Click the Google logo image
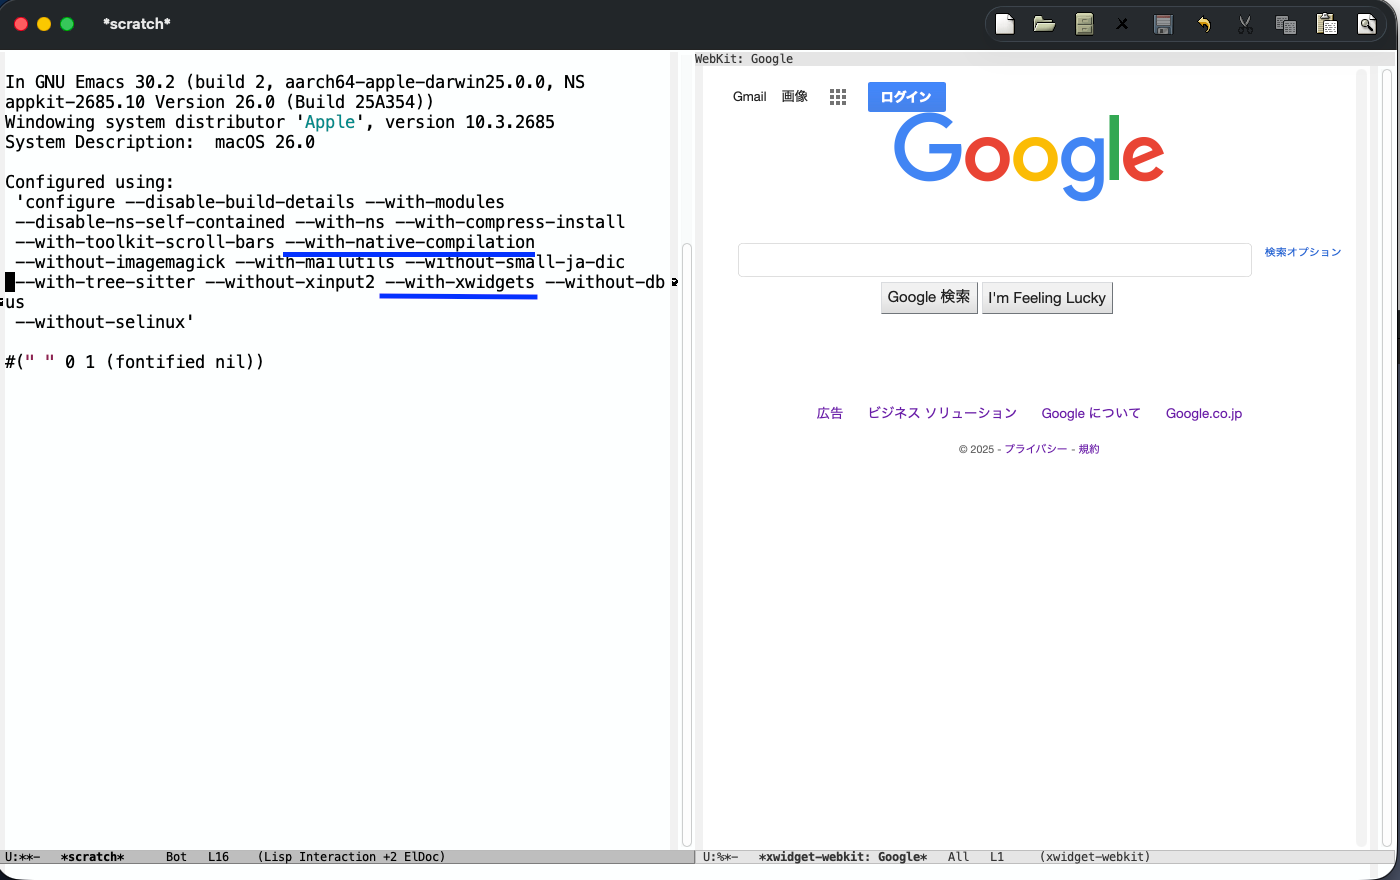 click(1029, 157)
